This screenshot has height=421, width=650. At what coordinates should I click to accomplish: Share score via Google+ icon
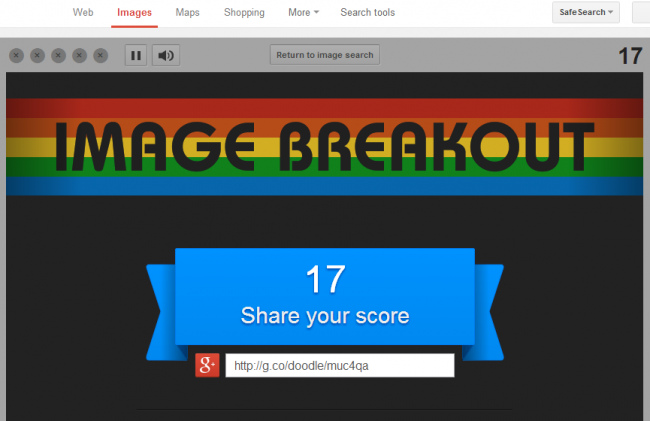[207, 365]
